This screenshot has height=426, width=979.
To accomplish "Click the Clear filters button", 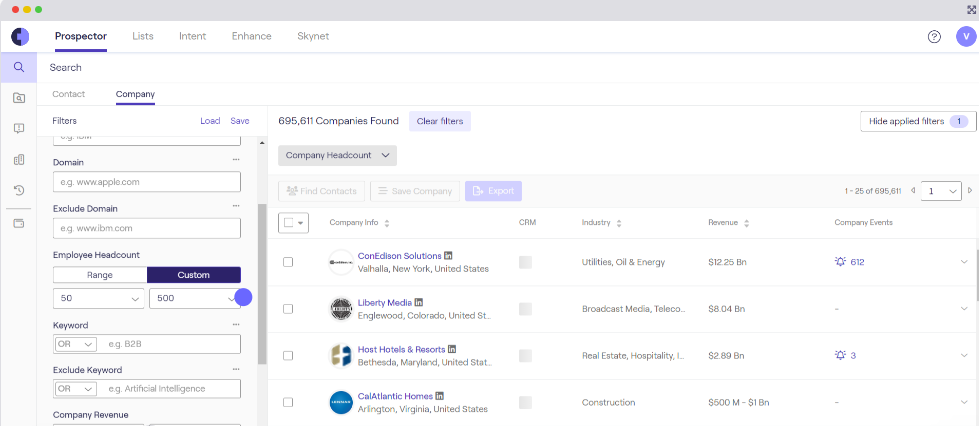I will [440, 121].
